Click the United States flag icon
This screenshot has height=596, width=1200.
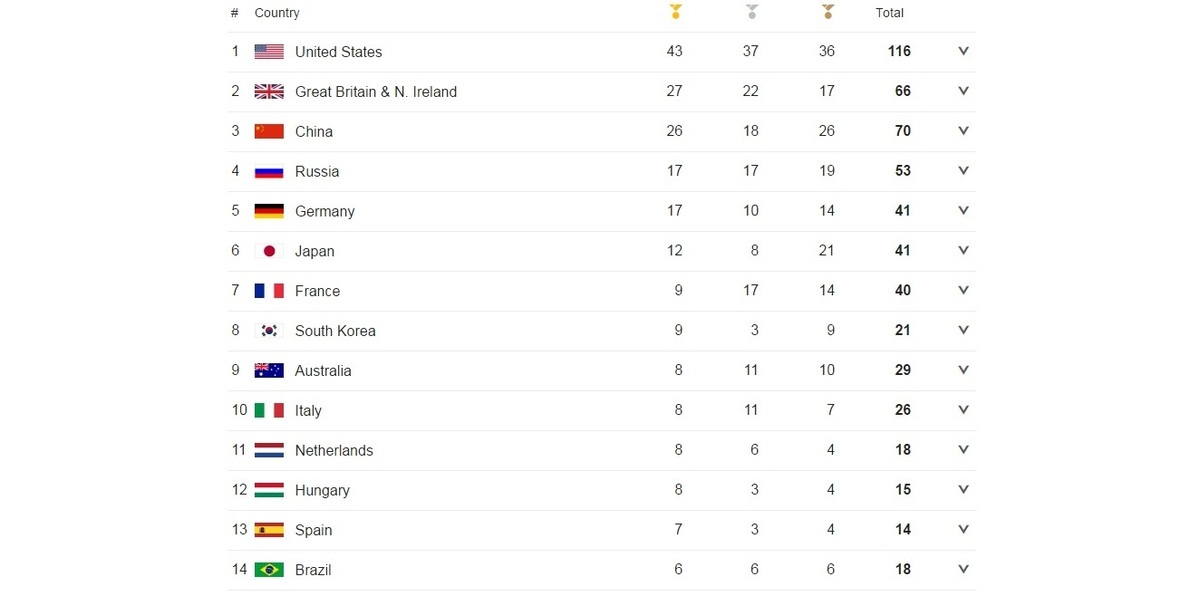point(269,52)
